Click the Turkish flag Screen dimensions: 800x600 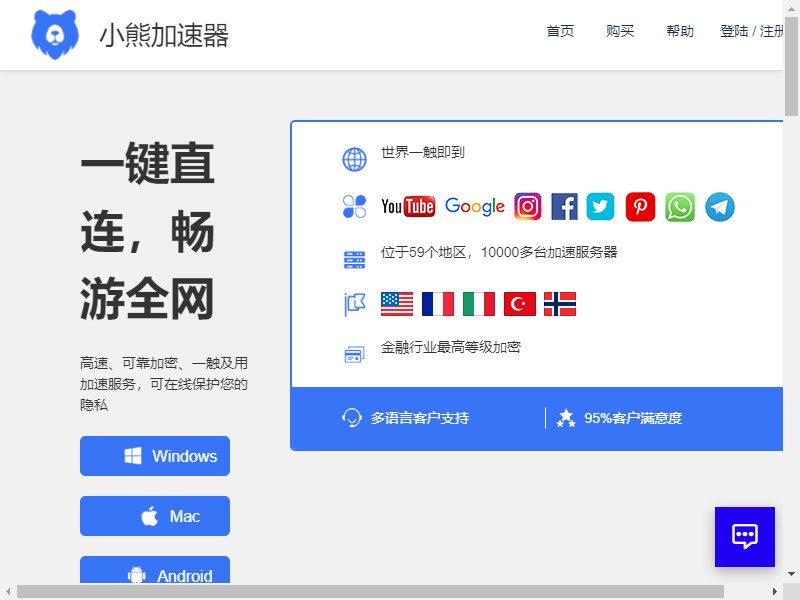point(519,304)
